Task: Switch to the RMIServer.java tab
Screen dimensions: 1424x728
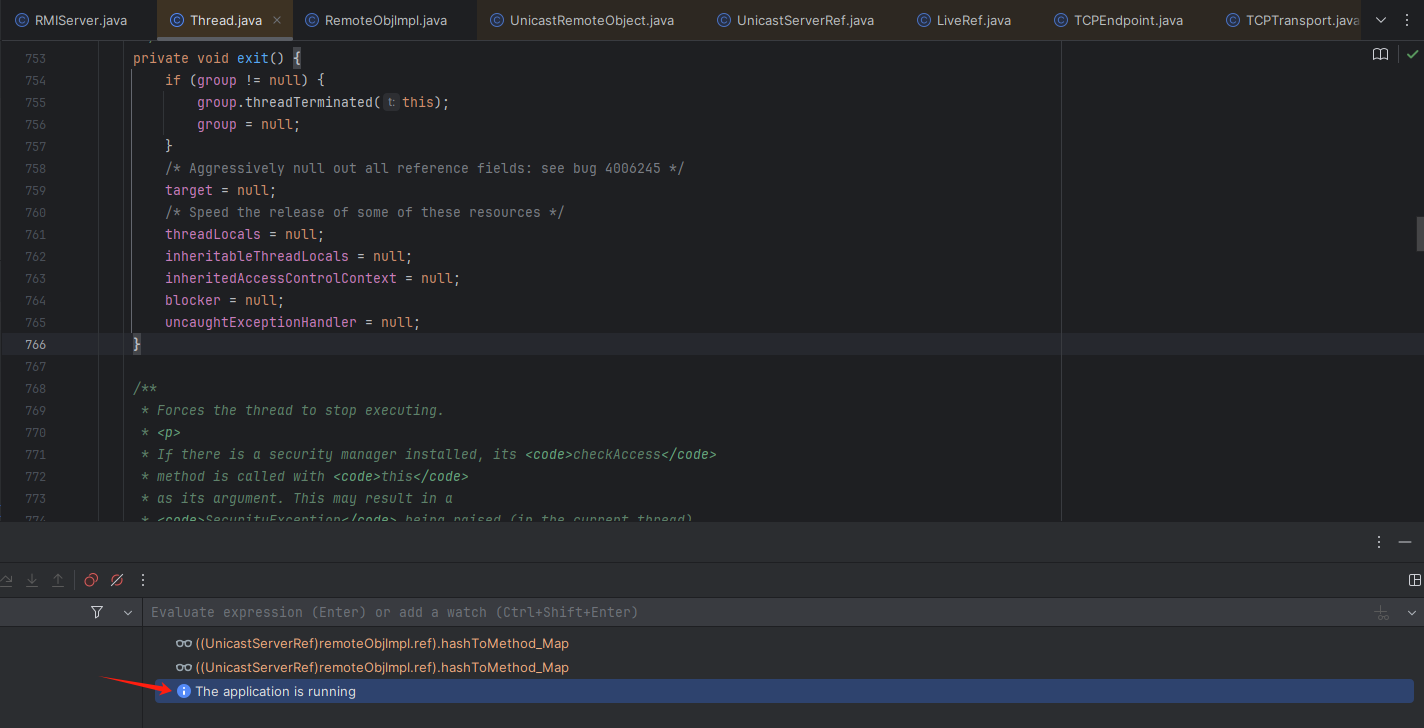Action: click(x=71, y=20)
